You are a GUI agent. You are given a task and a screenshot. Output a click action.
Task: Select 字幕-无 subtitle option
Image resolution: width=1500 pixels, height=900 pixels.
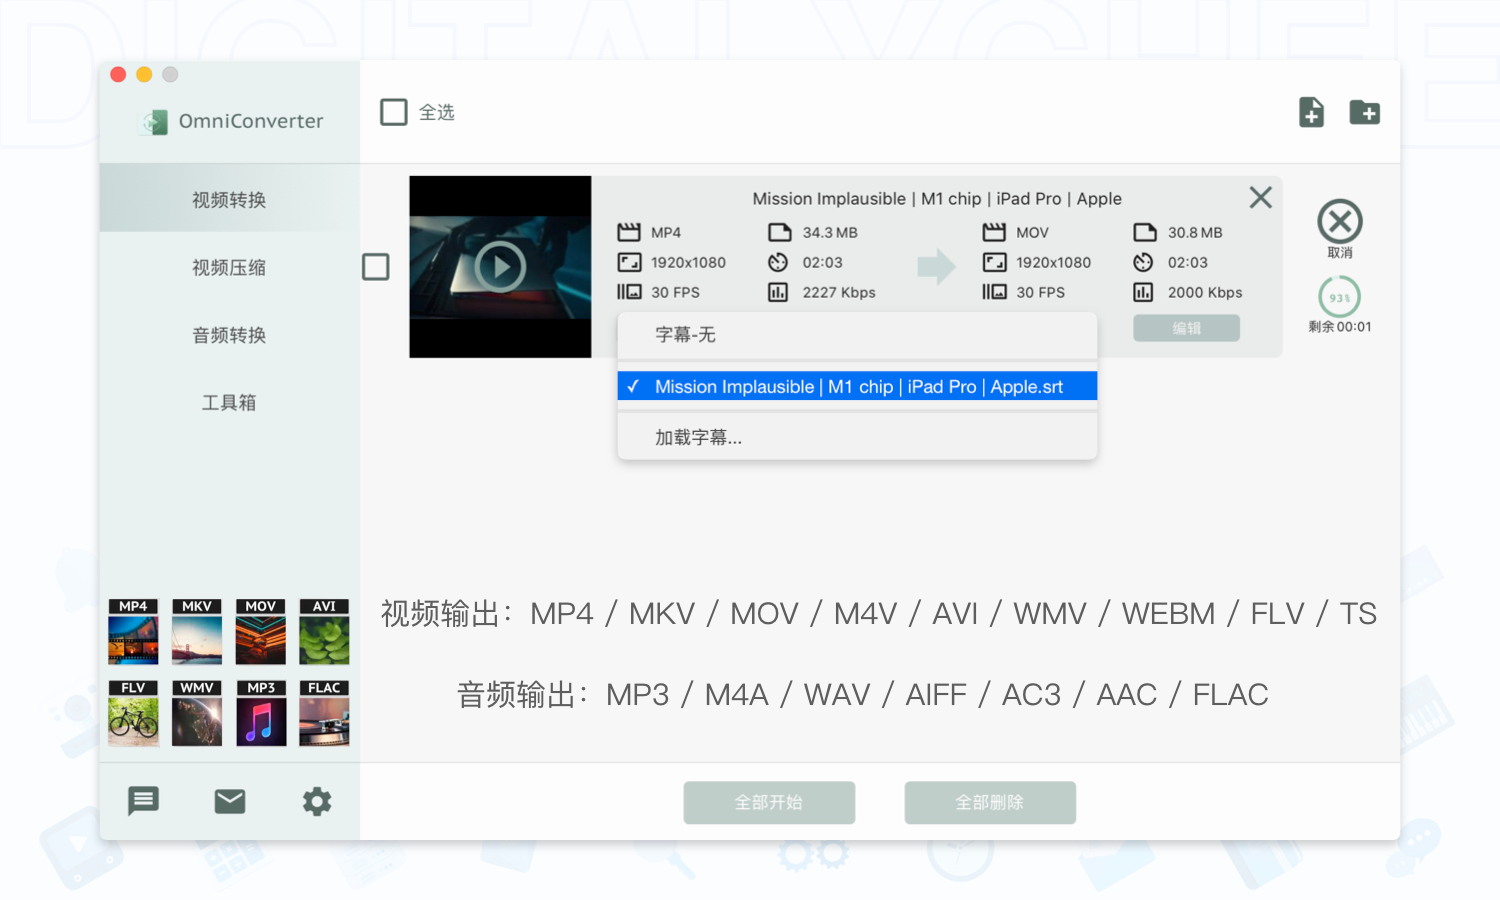pos(857,335)
